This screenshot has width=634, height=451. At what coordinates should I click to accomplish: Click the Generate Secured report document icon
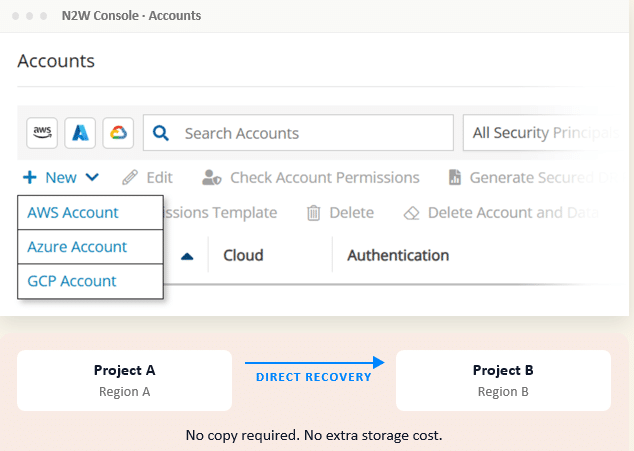(x=455, y=177)
